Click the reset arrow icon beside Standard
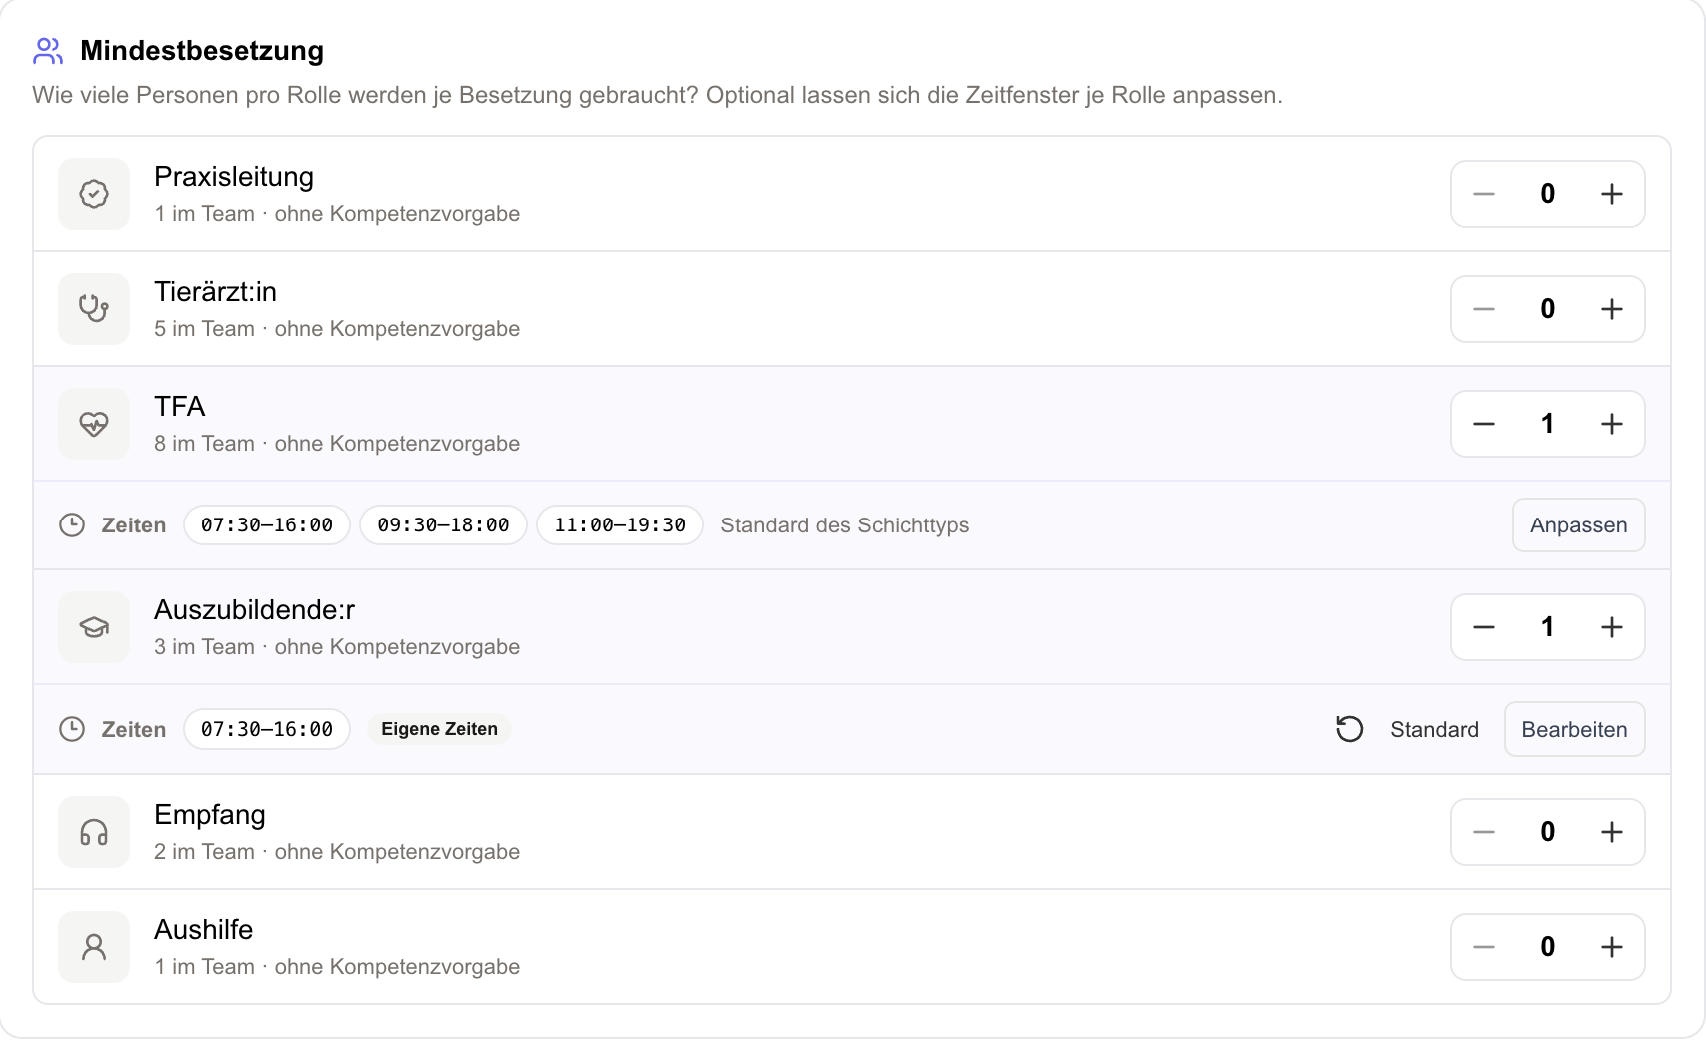Viewport: 1706px width, 1042px height. click(1350, 729)
